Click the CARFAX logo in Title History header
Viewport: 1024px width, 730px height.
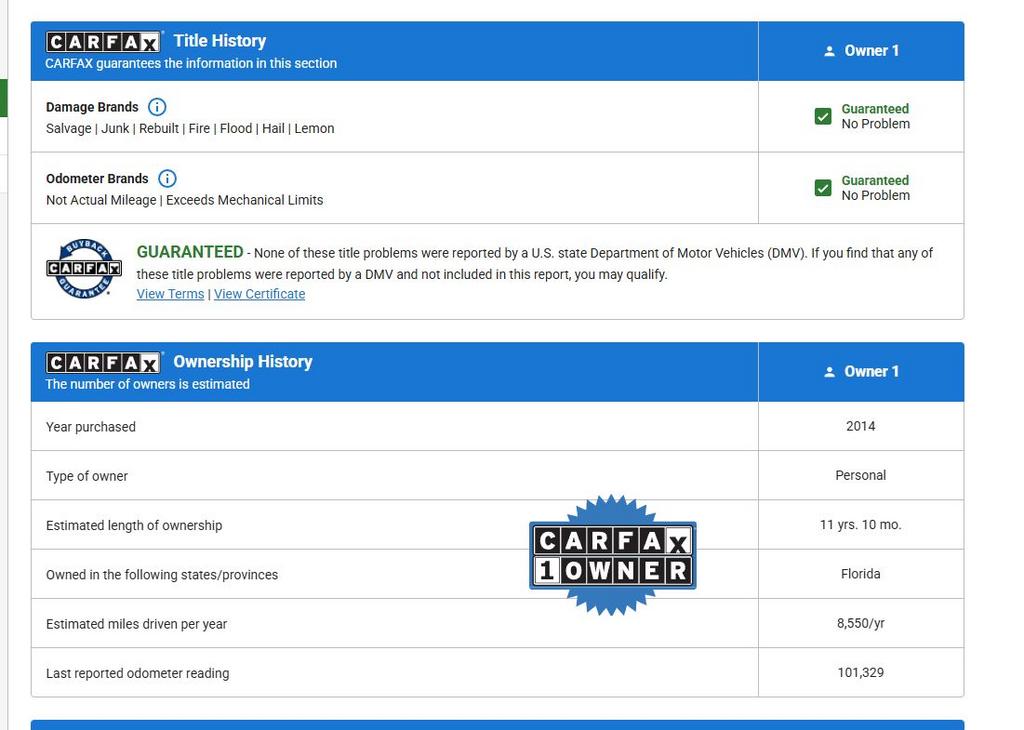103,42
